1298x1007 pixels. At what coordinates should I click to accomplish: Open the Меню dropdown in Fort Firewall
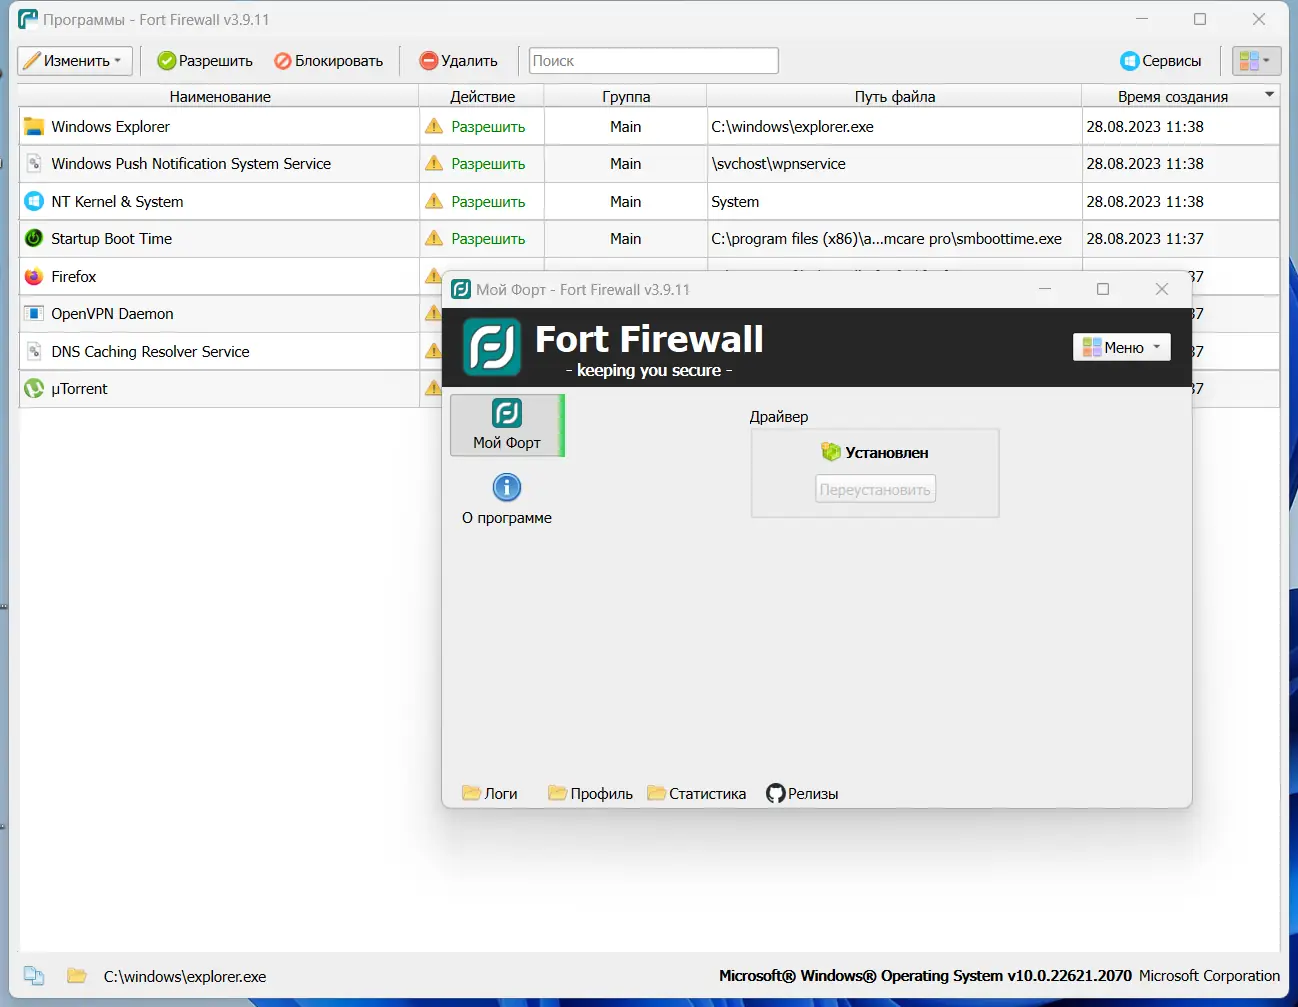pyautogui.click(x=1121, y=347)
